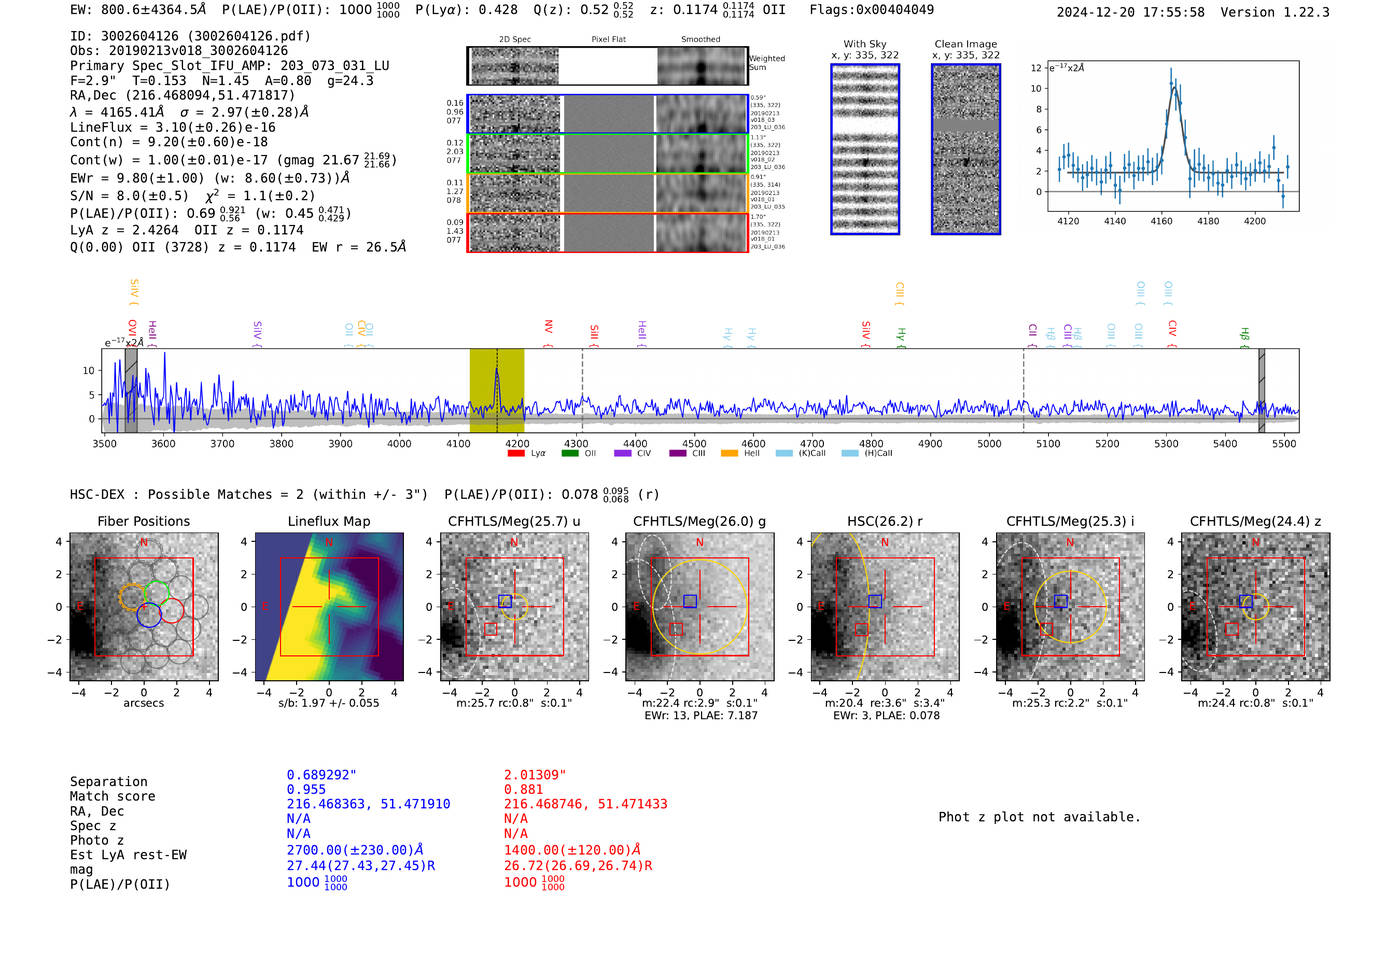The width and height of the screenshot is (1400, 953).
Task: Click the Gaussian line fit plot
Action: click(1171, 137)
